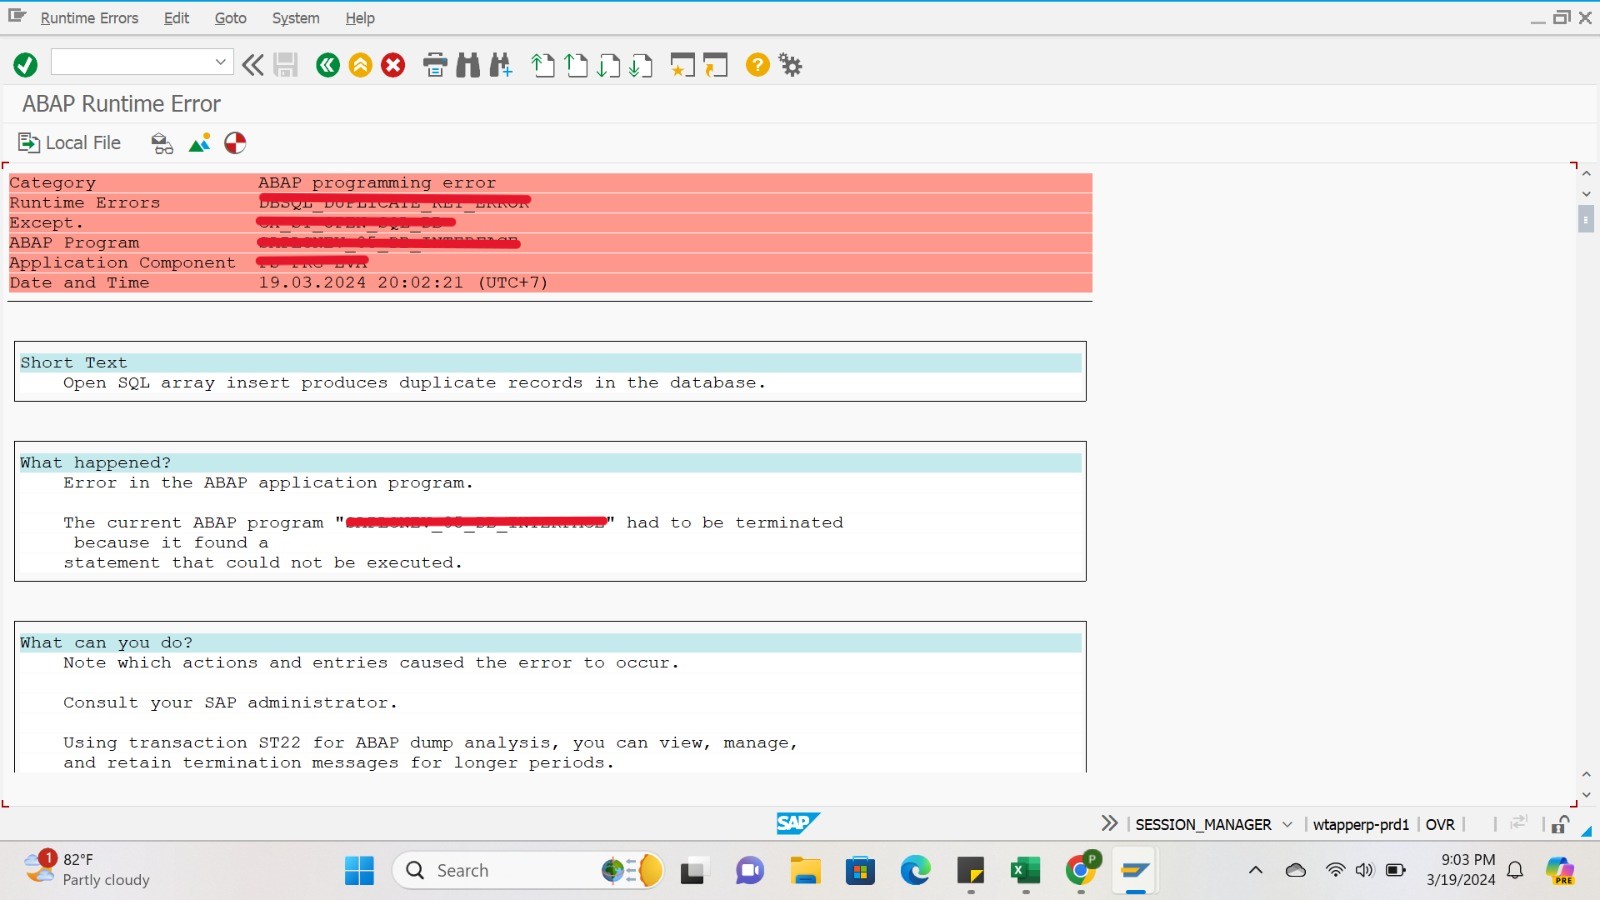Show hidden tray icons chevron

[1255, 870]
